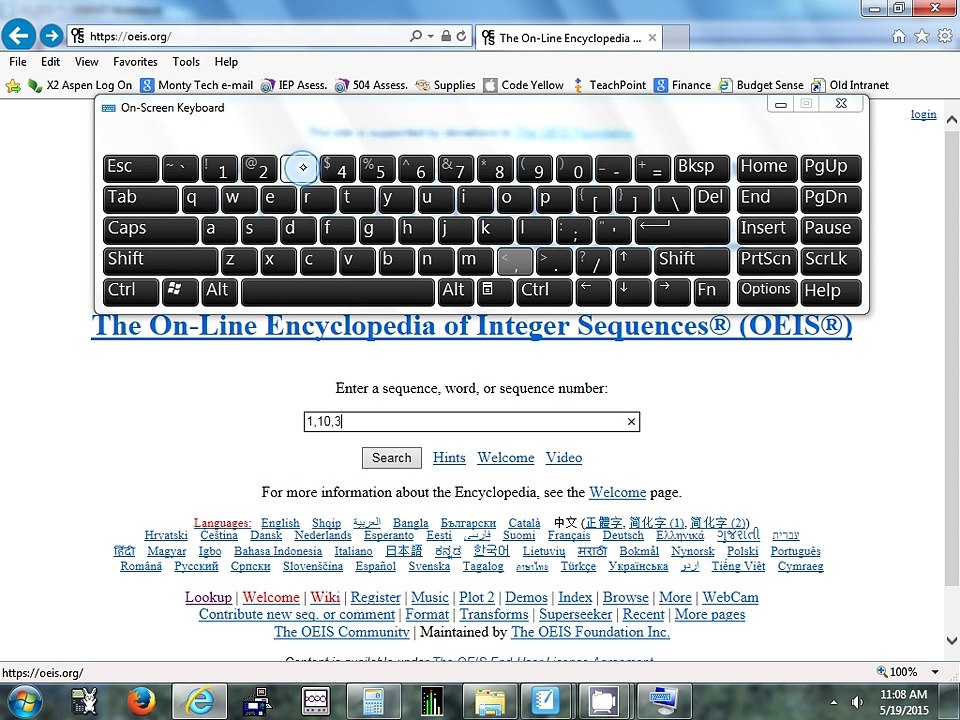This screenshot has height=720, width=960.
Task: Open the Superseeker link
Action: click(576, 614)
